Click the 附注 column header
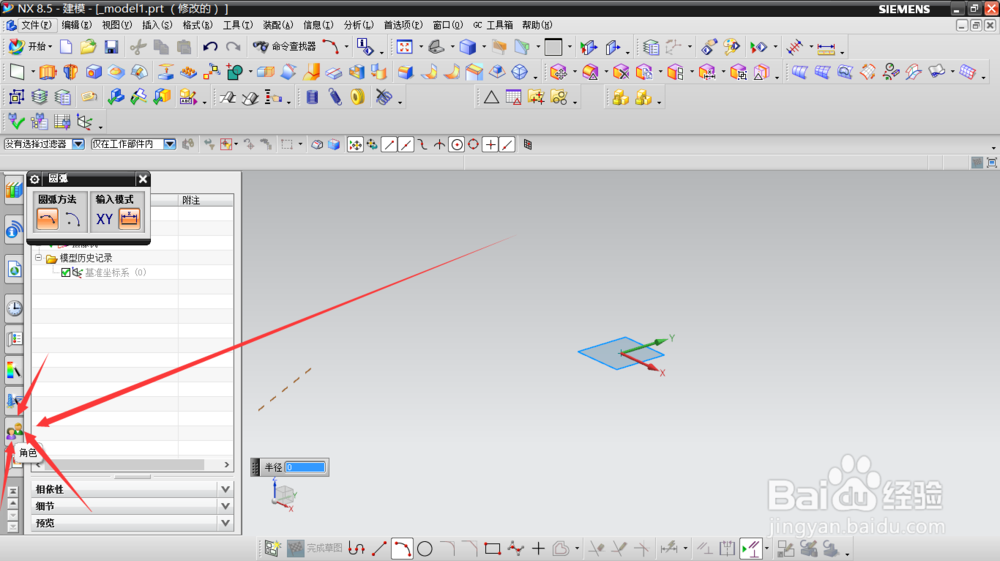 205,200
